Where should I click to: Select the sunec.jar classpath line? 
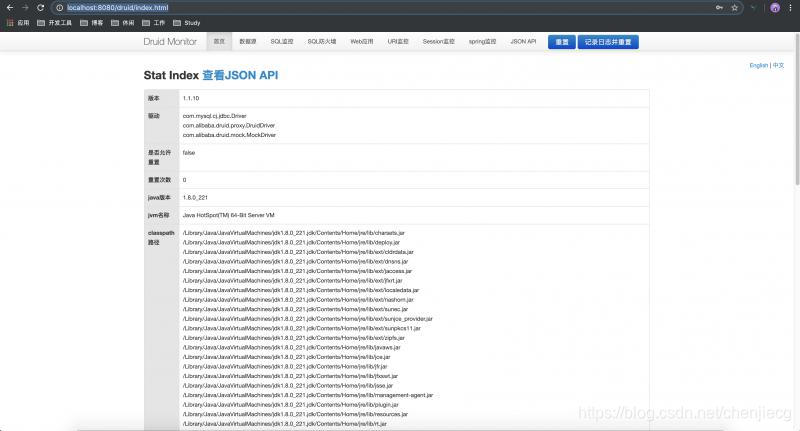pyautogui.click(x=295, y=309)
